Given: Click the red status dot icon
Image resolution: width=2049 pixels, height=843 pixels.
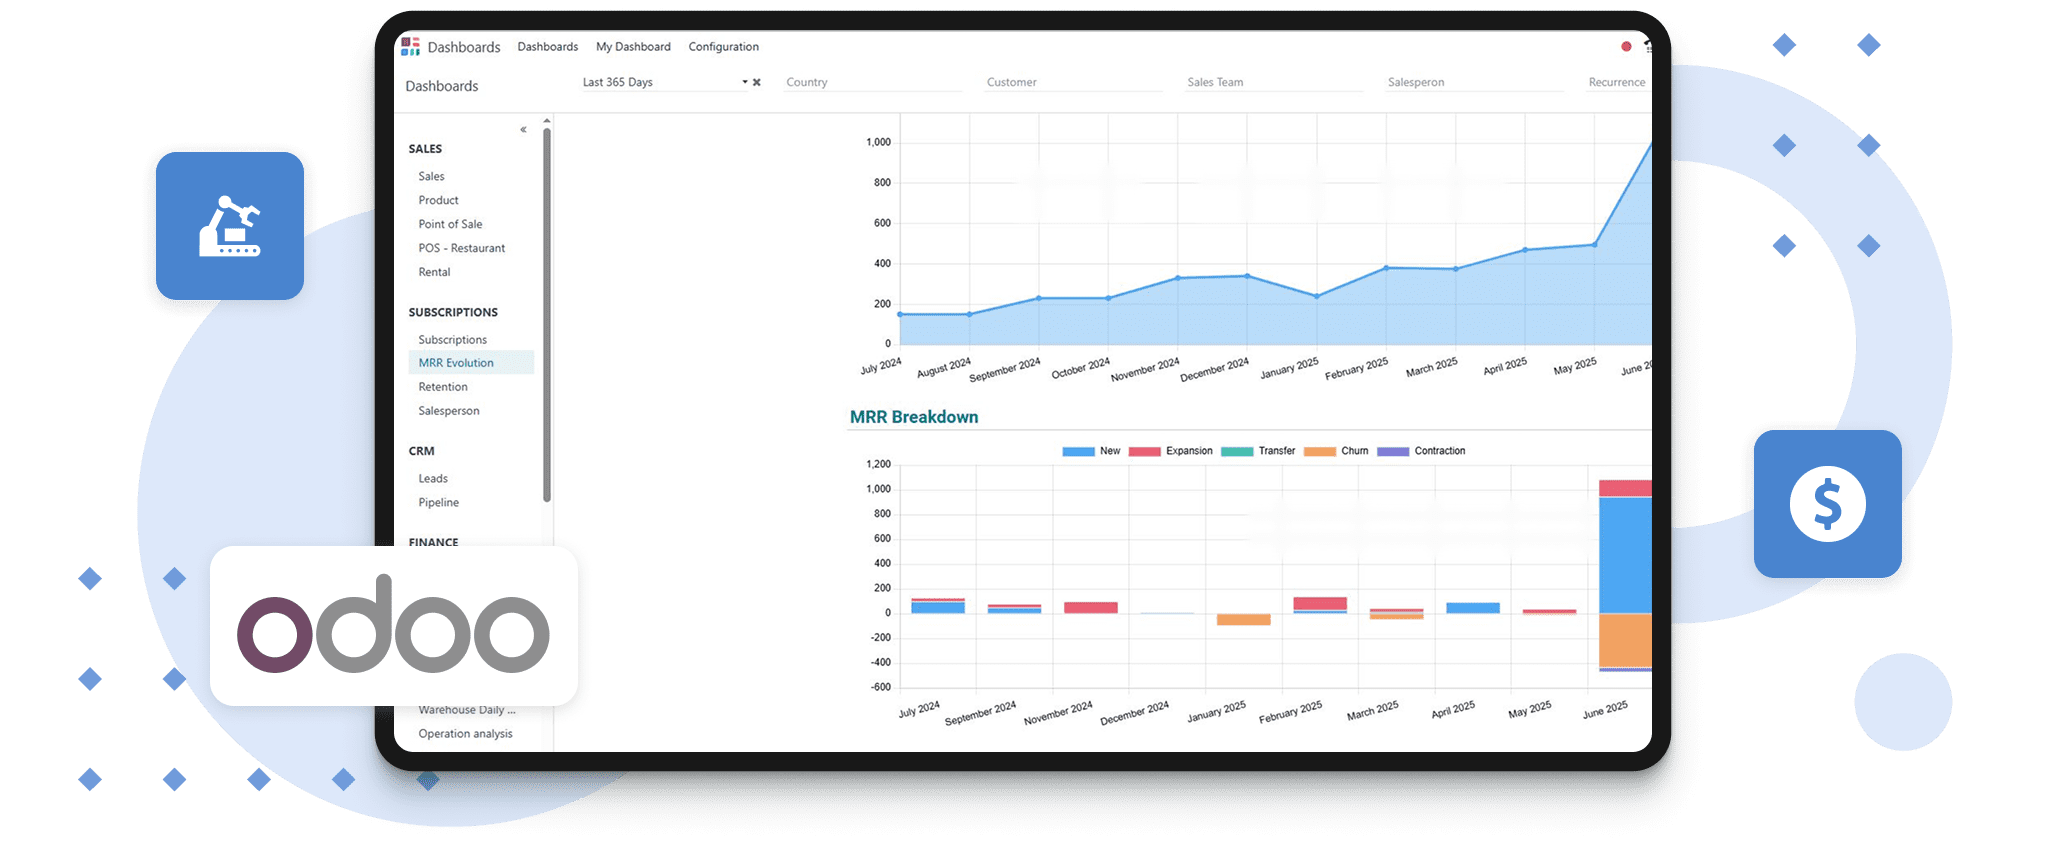Looking at the screenshot, I should point(1626,47).
